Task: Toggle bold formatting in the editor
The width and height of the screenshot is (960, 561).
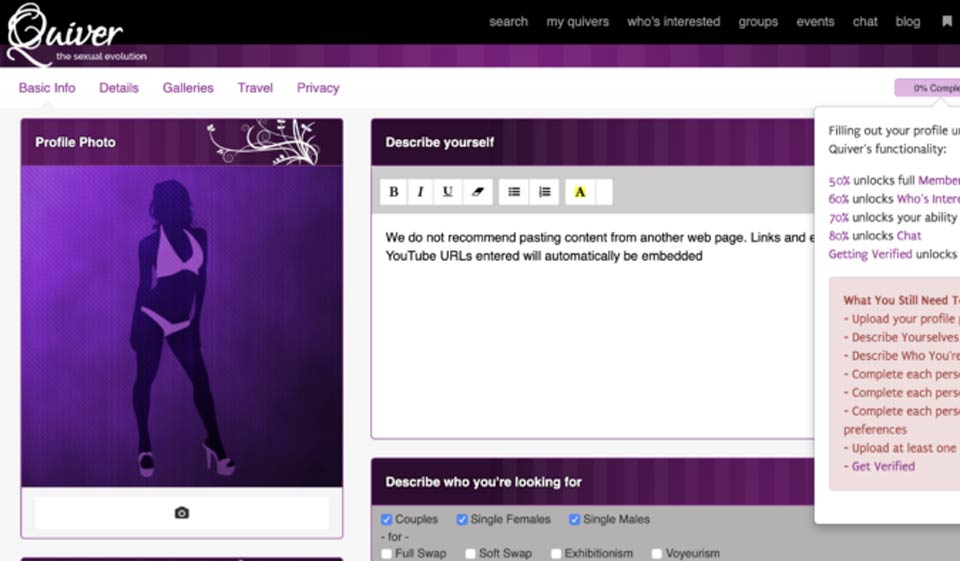Action: tap(394, 192)
